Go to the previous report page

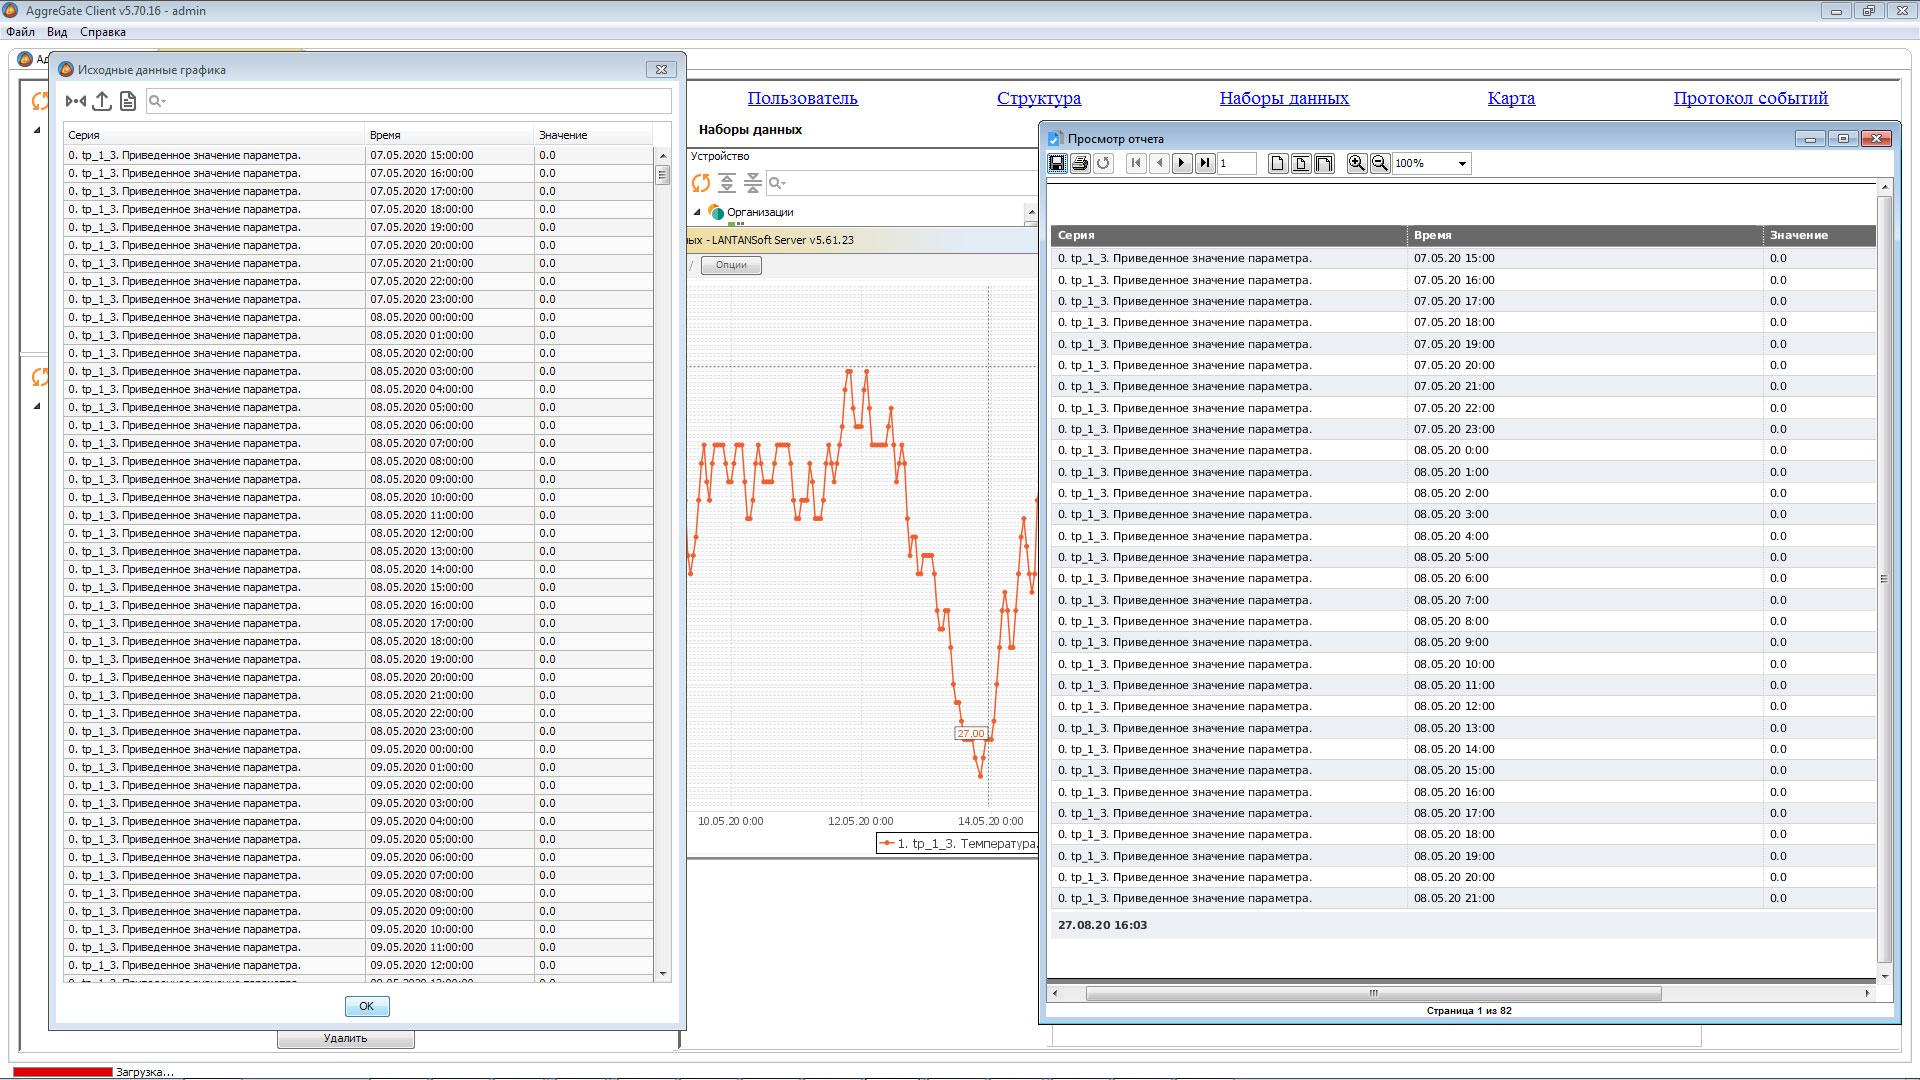[1159, 163]
